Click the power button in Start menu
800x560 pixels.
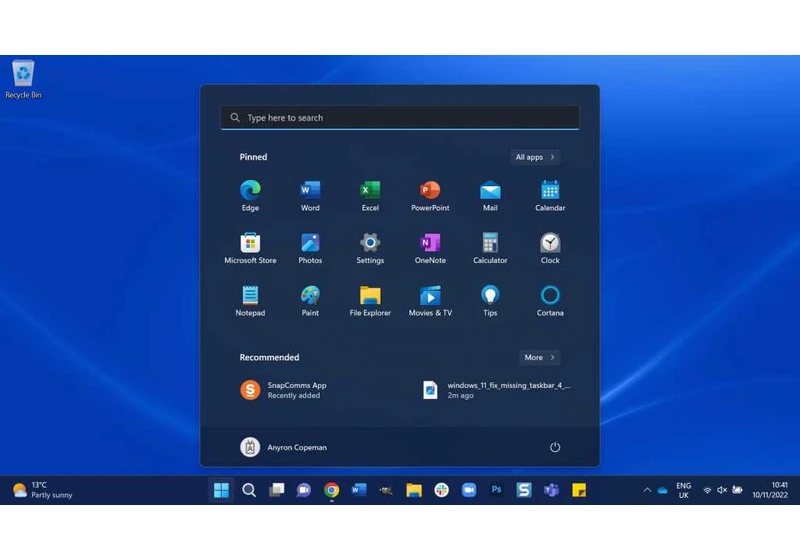click(555, 447)
